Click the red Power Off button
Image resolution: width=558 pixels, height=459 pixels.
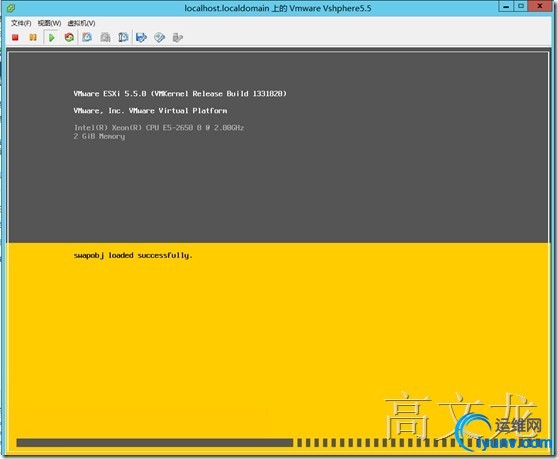(x=15, y=37)
